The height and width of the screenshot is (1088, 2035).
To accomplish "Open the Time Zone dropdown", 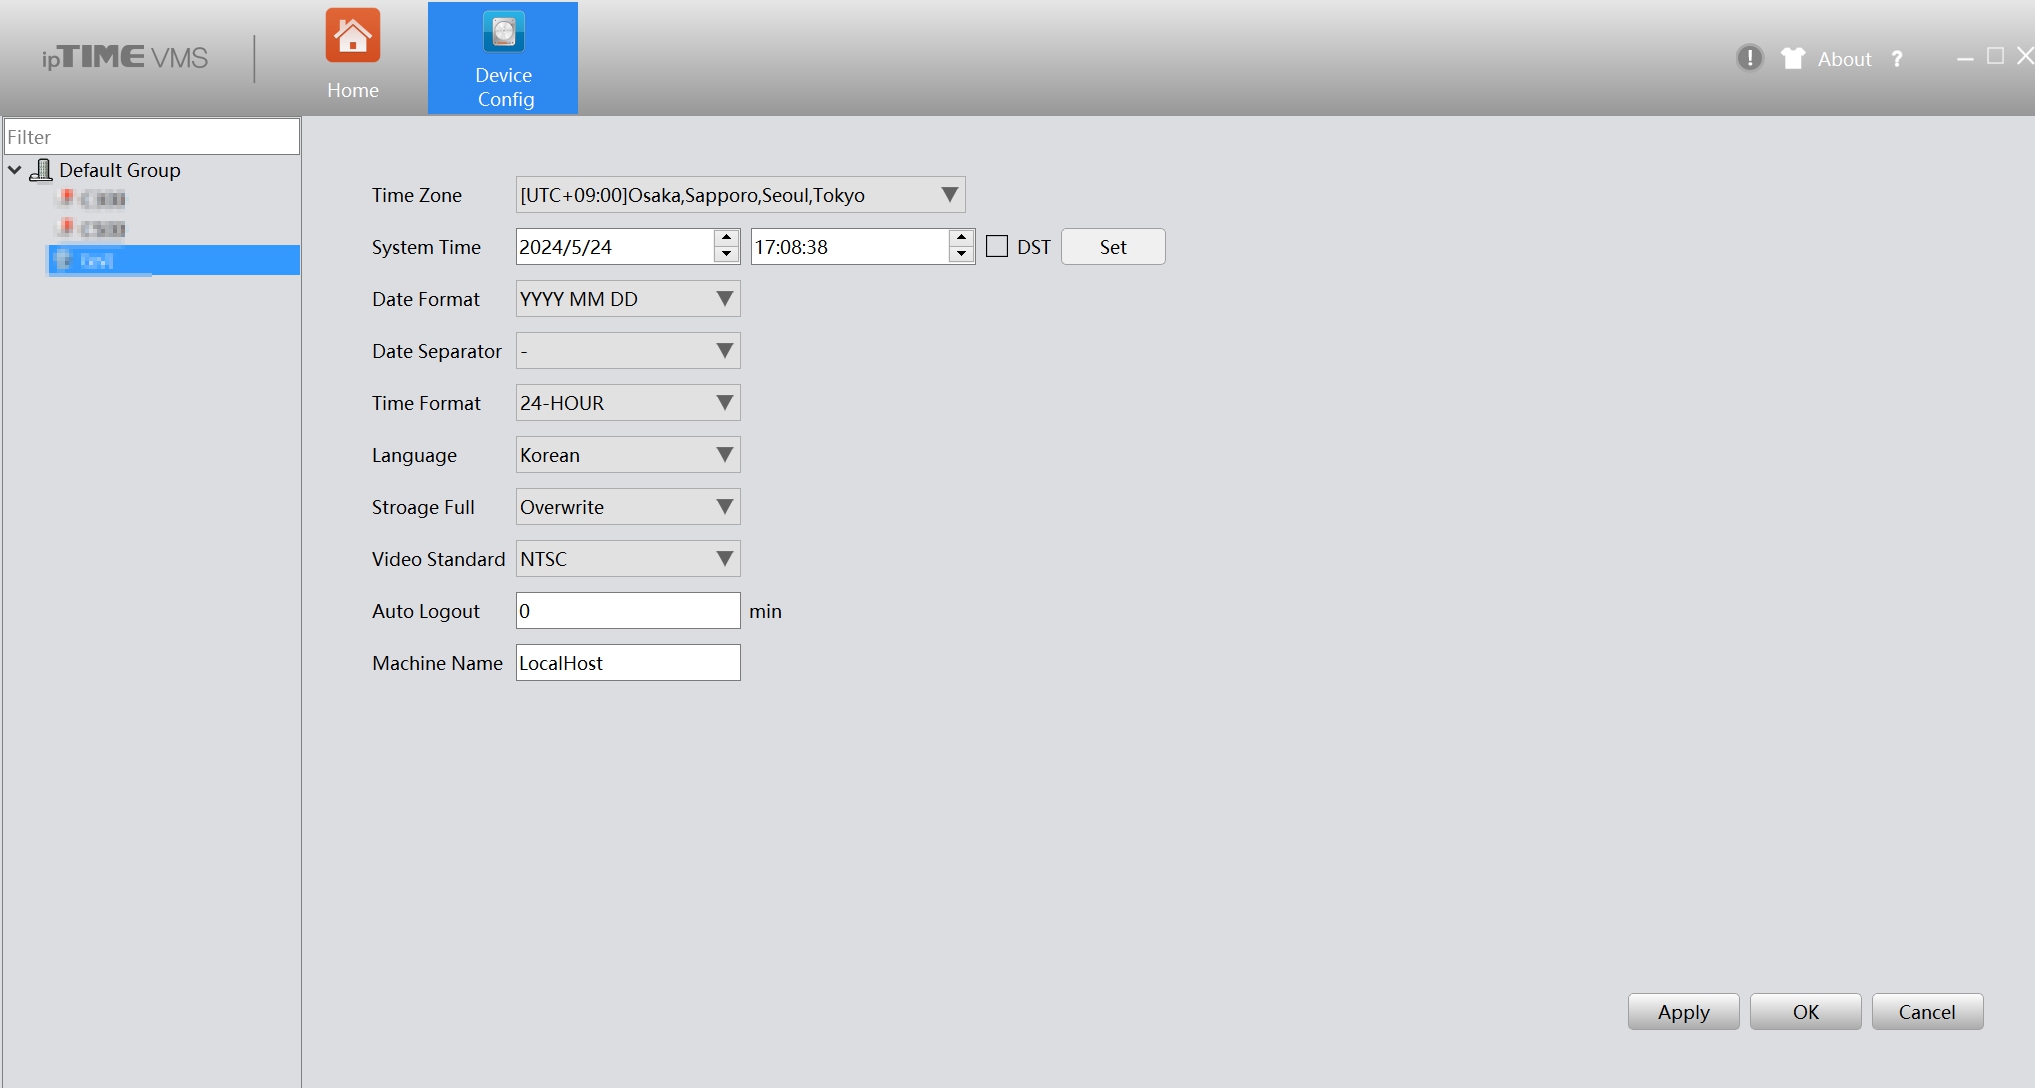I will pyautogui.click(x=740, y=195).
